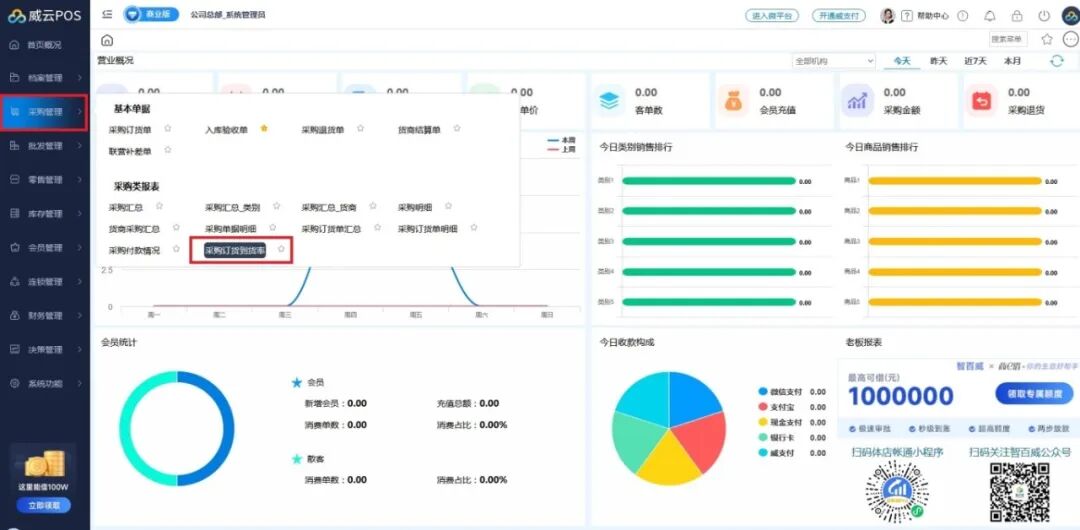
Task: Switch to the 昨天 tab
Action: coord(938,61)
